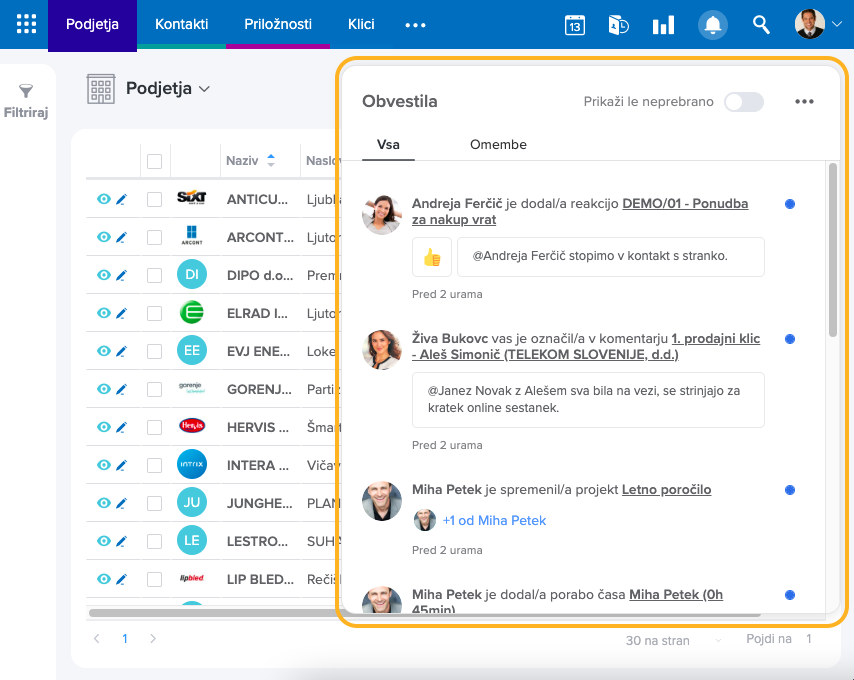Open the user profile avatar dropdown
854x680 pixels.
(x=818, y=25)
